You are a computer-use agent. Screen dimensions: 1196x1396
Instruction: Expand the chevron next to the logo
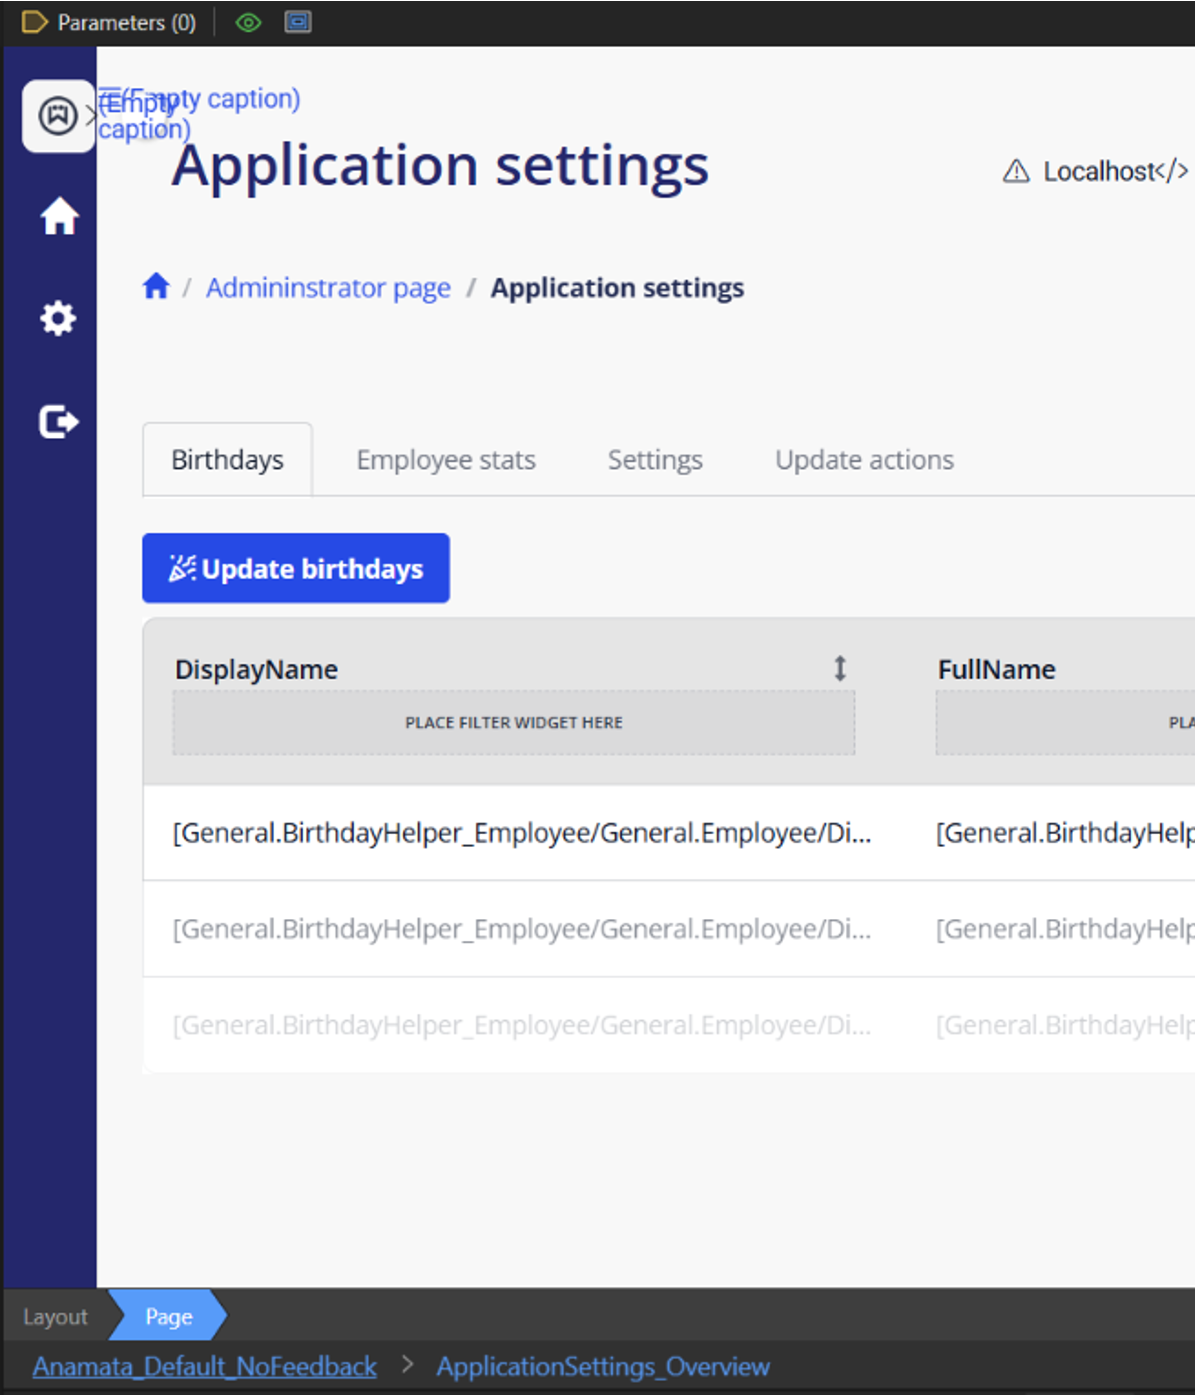click(91, 116)
